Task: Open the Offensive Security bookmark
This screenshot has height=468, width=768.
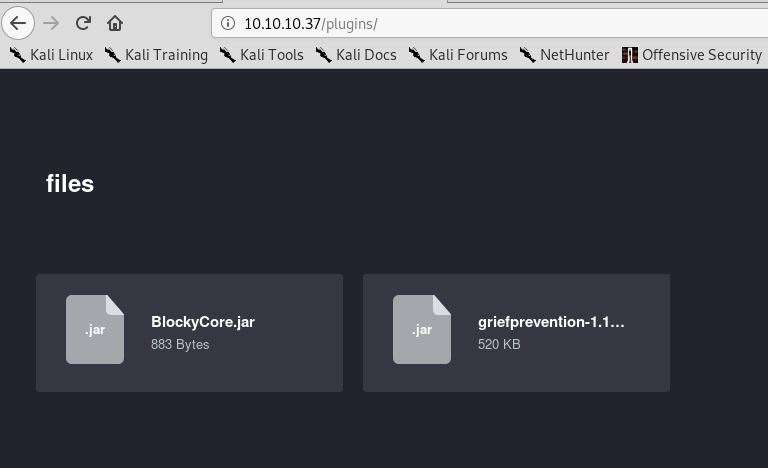Action: pyautogui.click(x=692, y=55)
